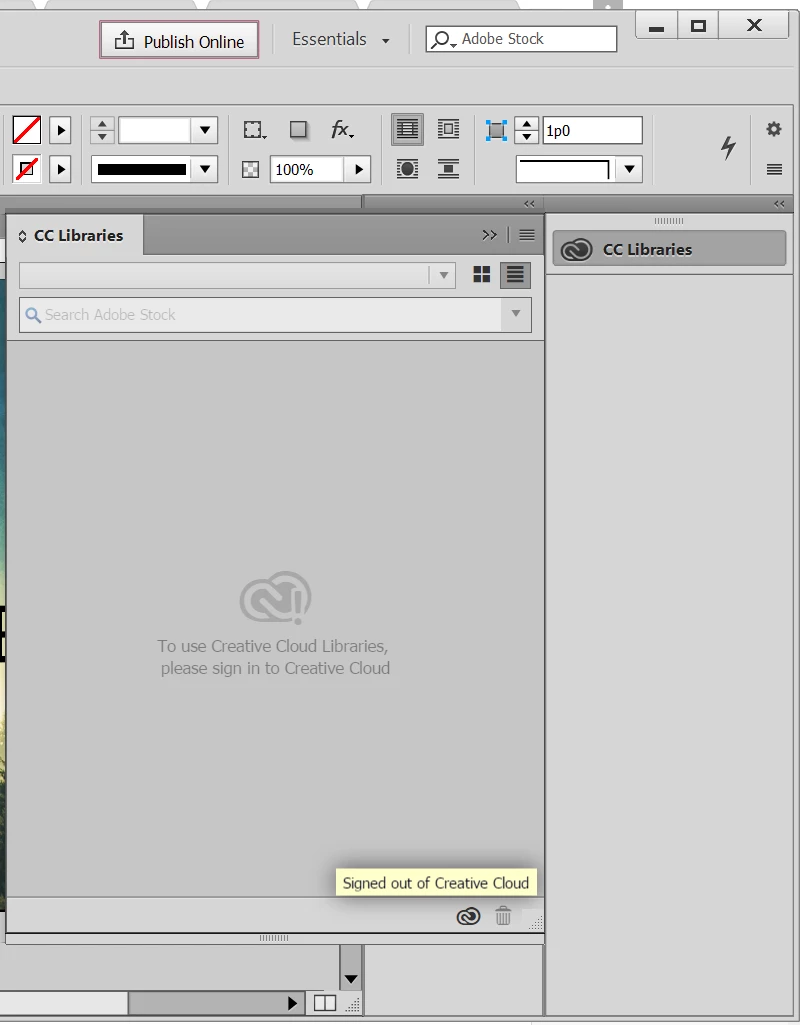Collapse the right dock using double arrows
This screenshot has height=1025, width=800.
(x=779, y=204)
